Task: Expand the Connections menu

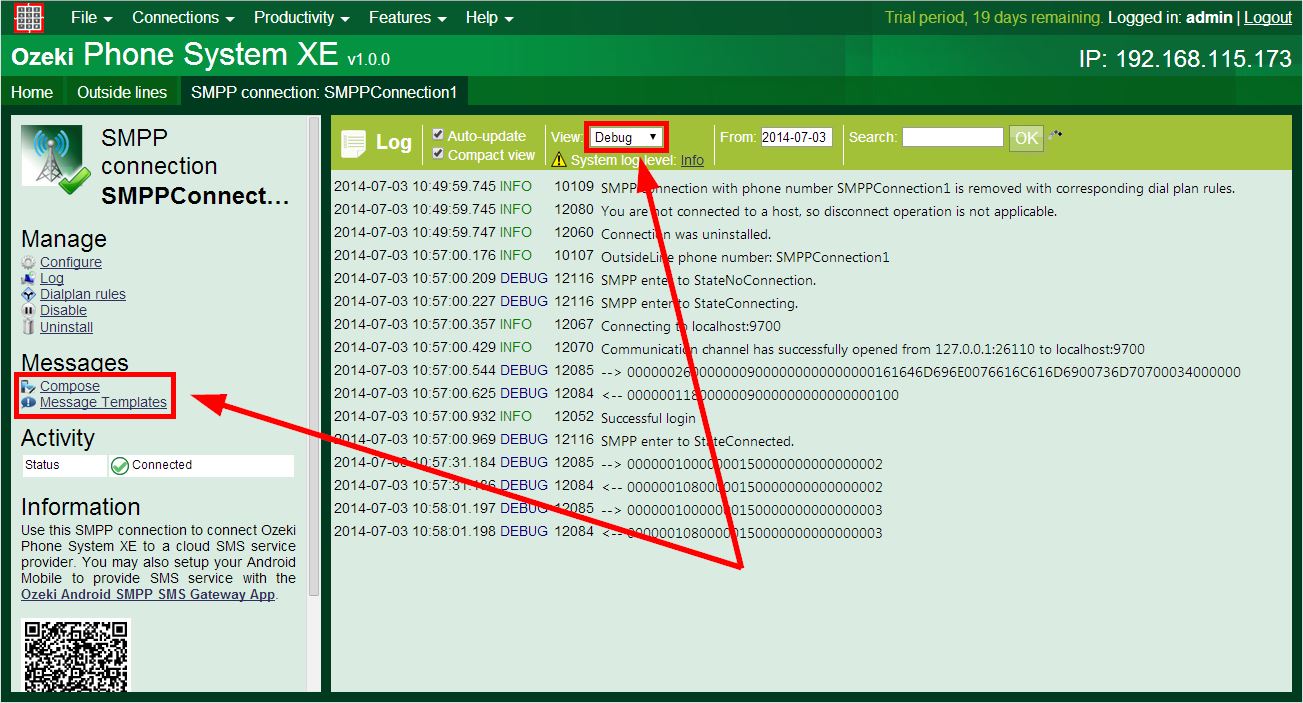Action: [183, 18]
